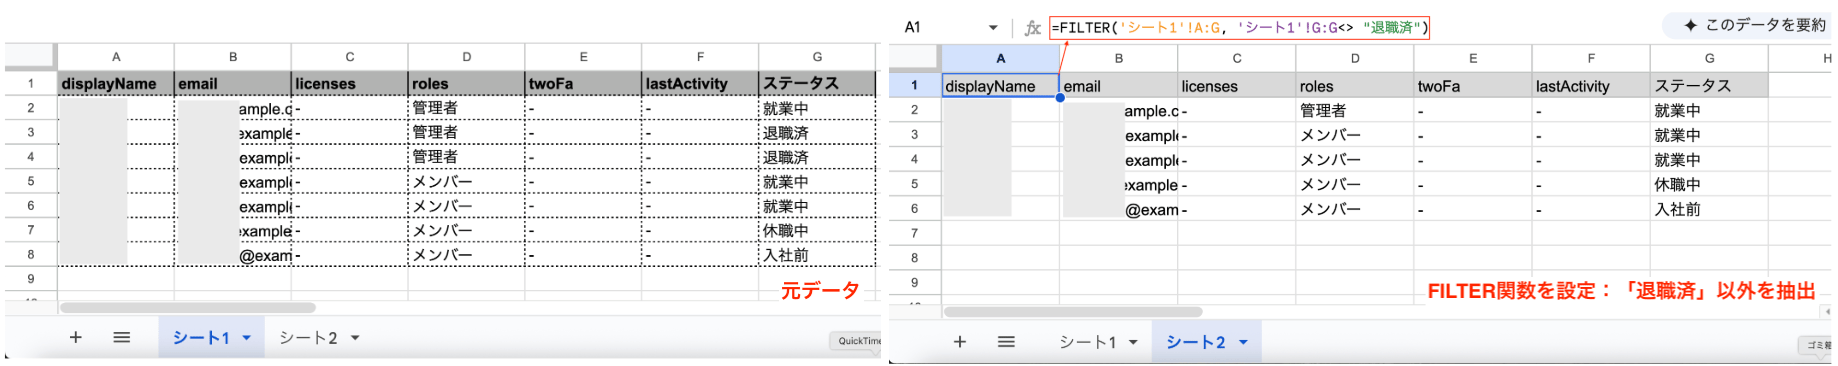Switch to シート1 tab in left spreadsheet
1838x366 pixels.
(x=201, y=338)
